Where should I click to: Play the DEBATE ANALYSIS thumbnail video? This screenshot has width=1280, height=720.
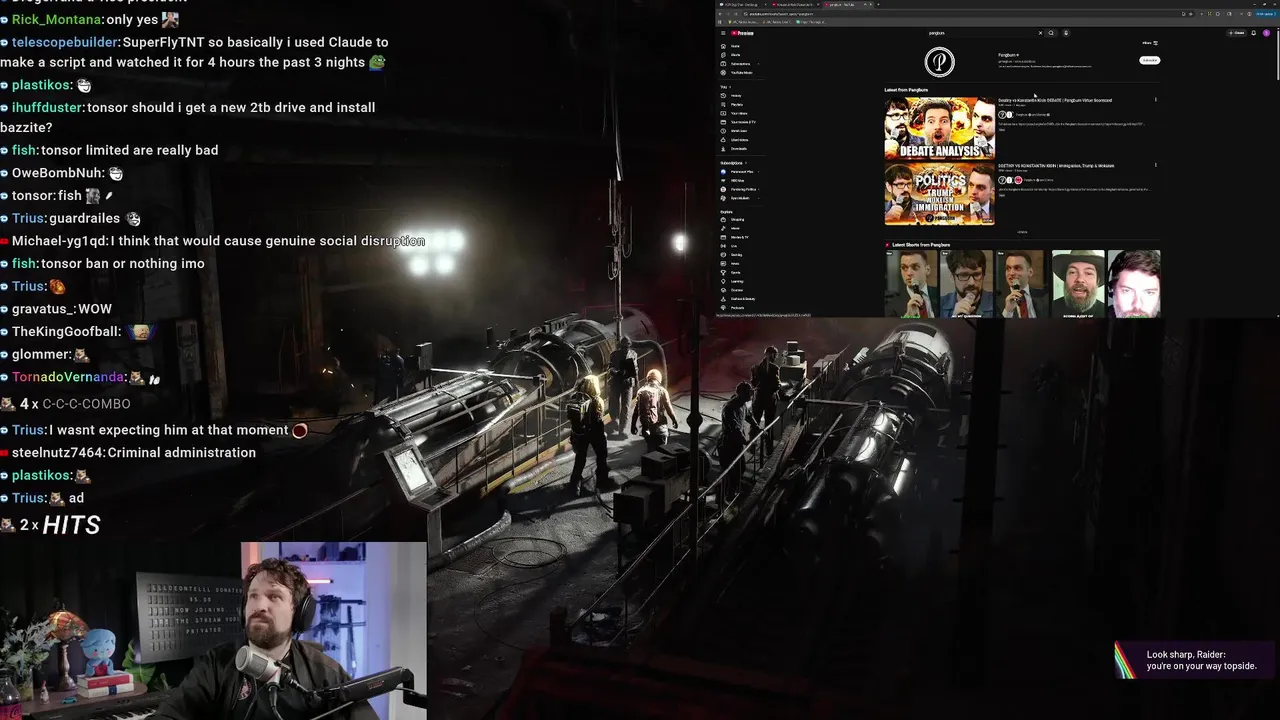click(x=939, y=128)
